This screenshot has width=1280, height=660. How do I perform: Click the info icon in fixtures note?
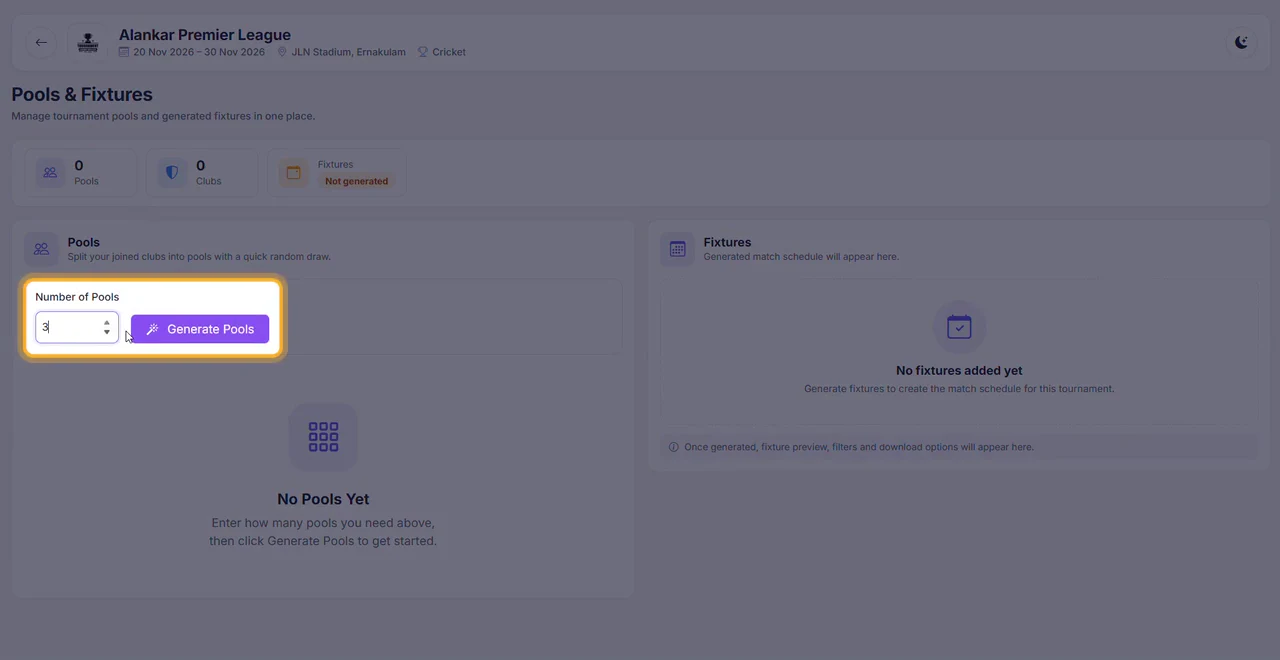pos(673,447)
